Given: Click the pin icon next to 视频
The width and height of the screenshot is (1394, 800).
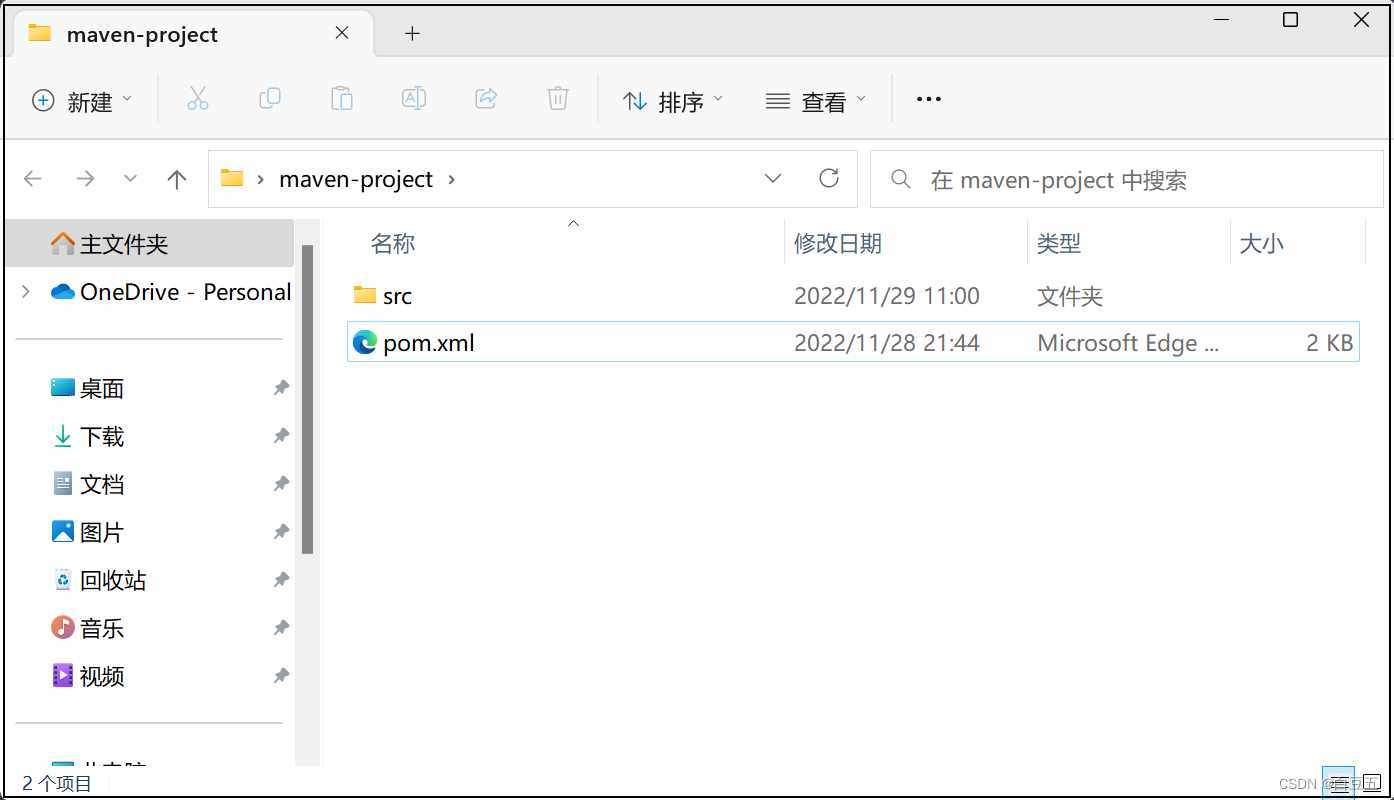Looking at the screenshot, I should [281, 676].
